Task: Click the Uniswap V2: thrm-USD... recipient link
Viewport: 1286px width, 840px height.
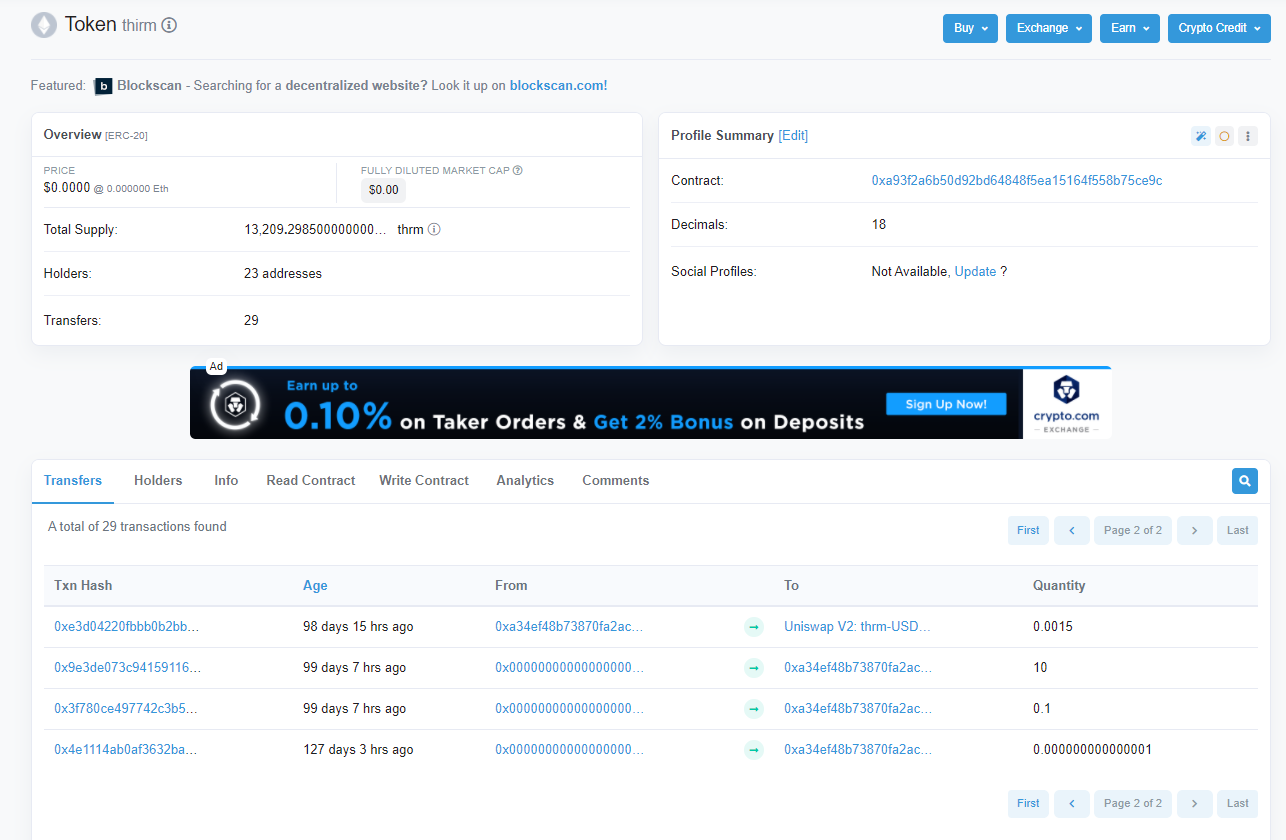Action: [x=857, y=627]
